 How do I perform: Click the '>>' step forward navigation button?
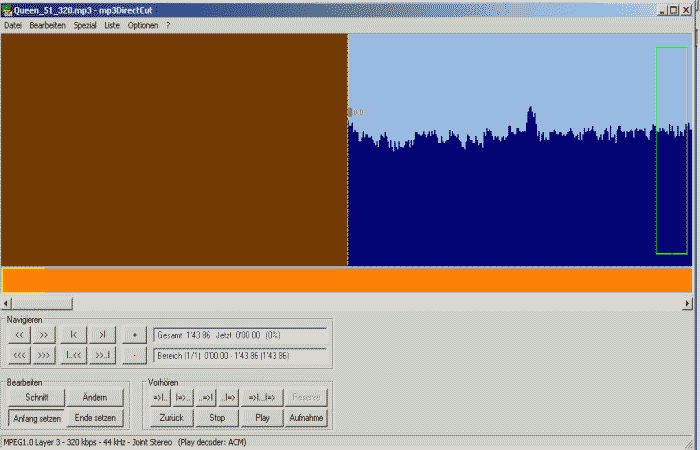pos(44,335)
